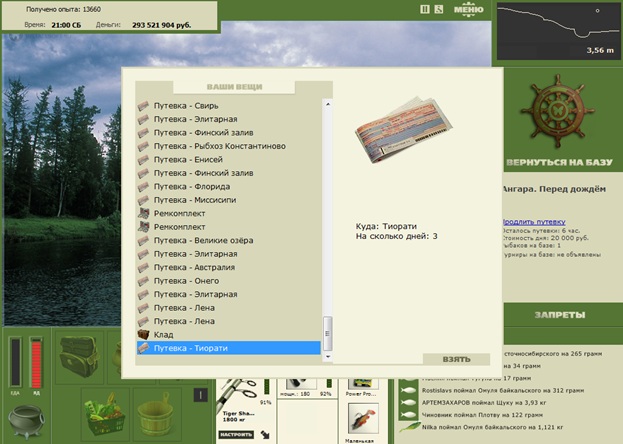Click ticket icon beside Путевка - Тиорати
623x444 pixels.
click(x=143, y=348)
